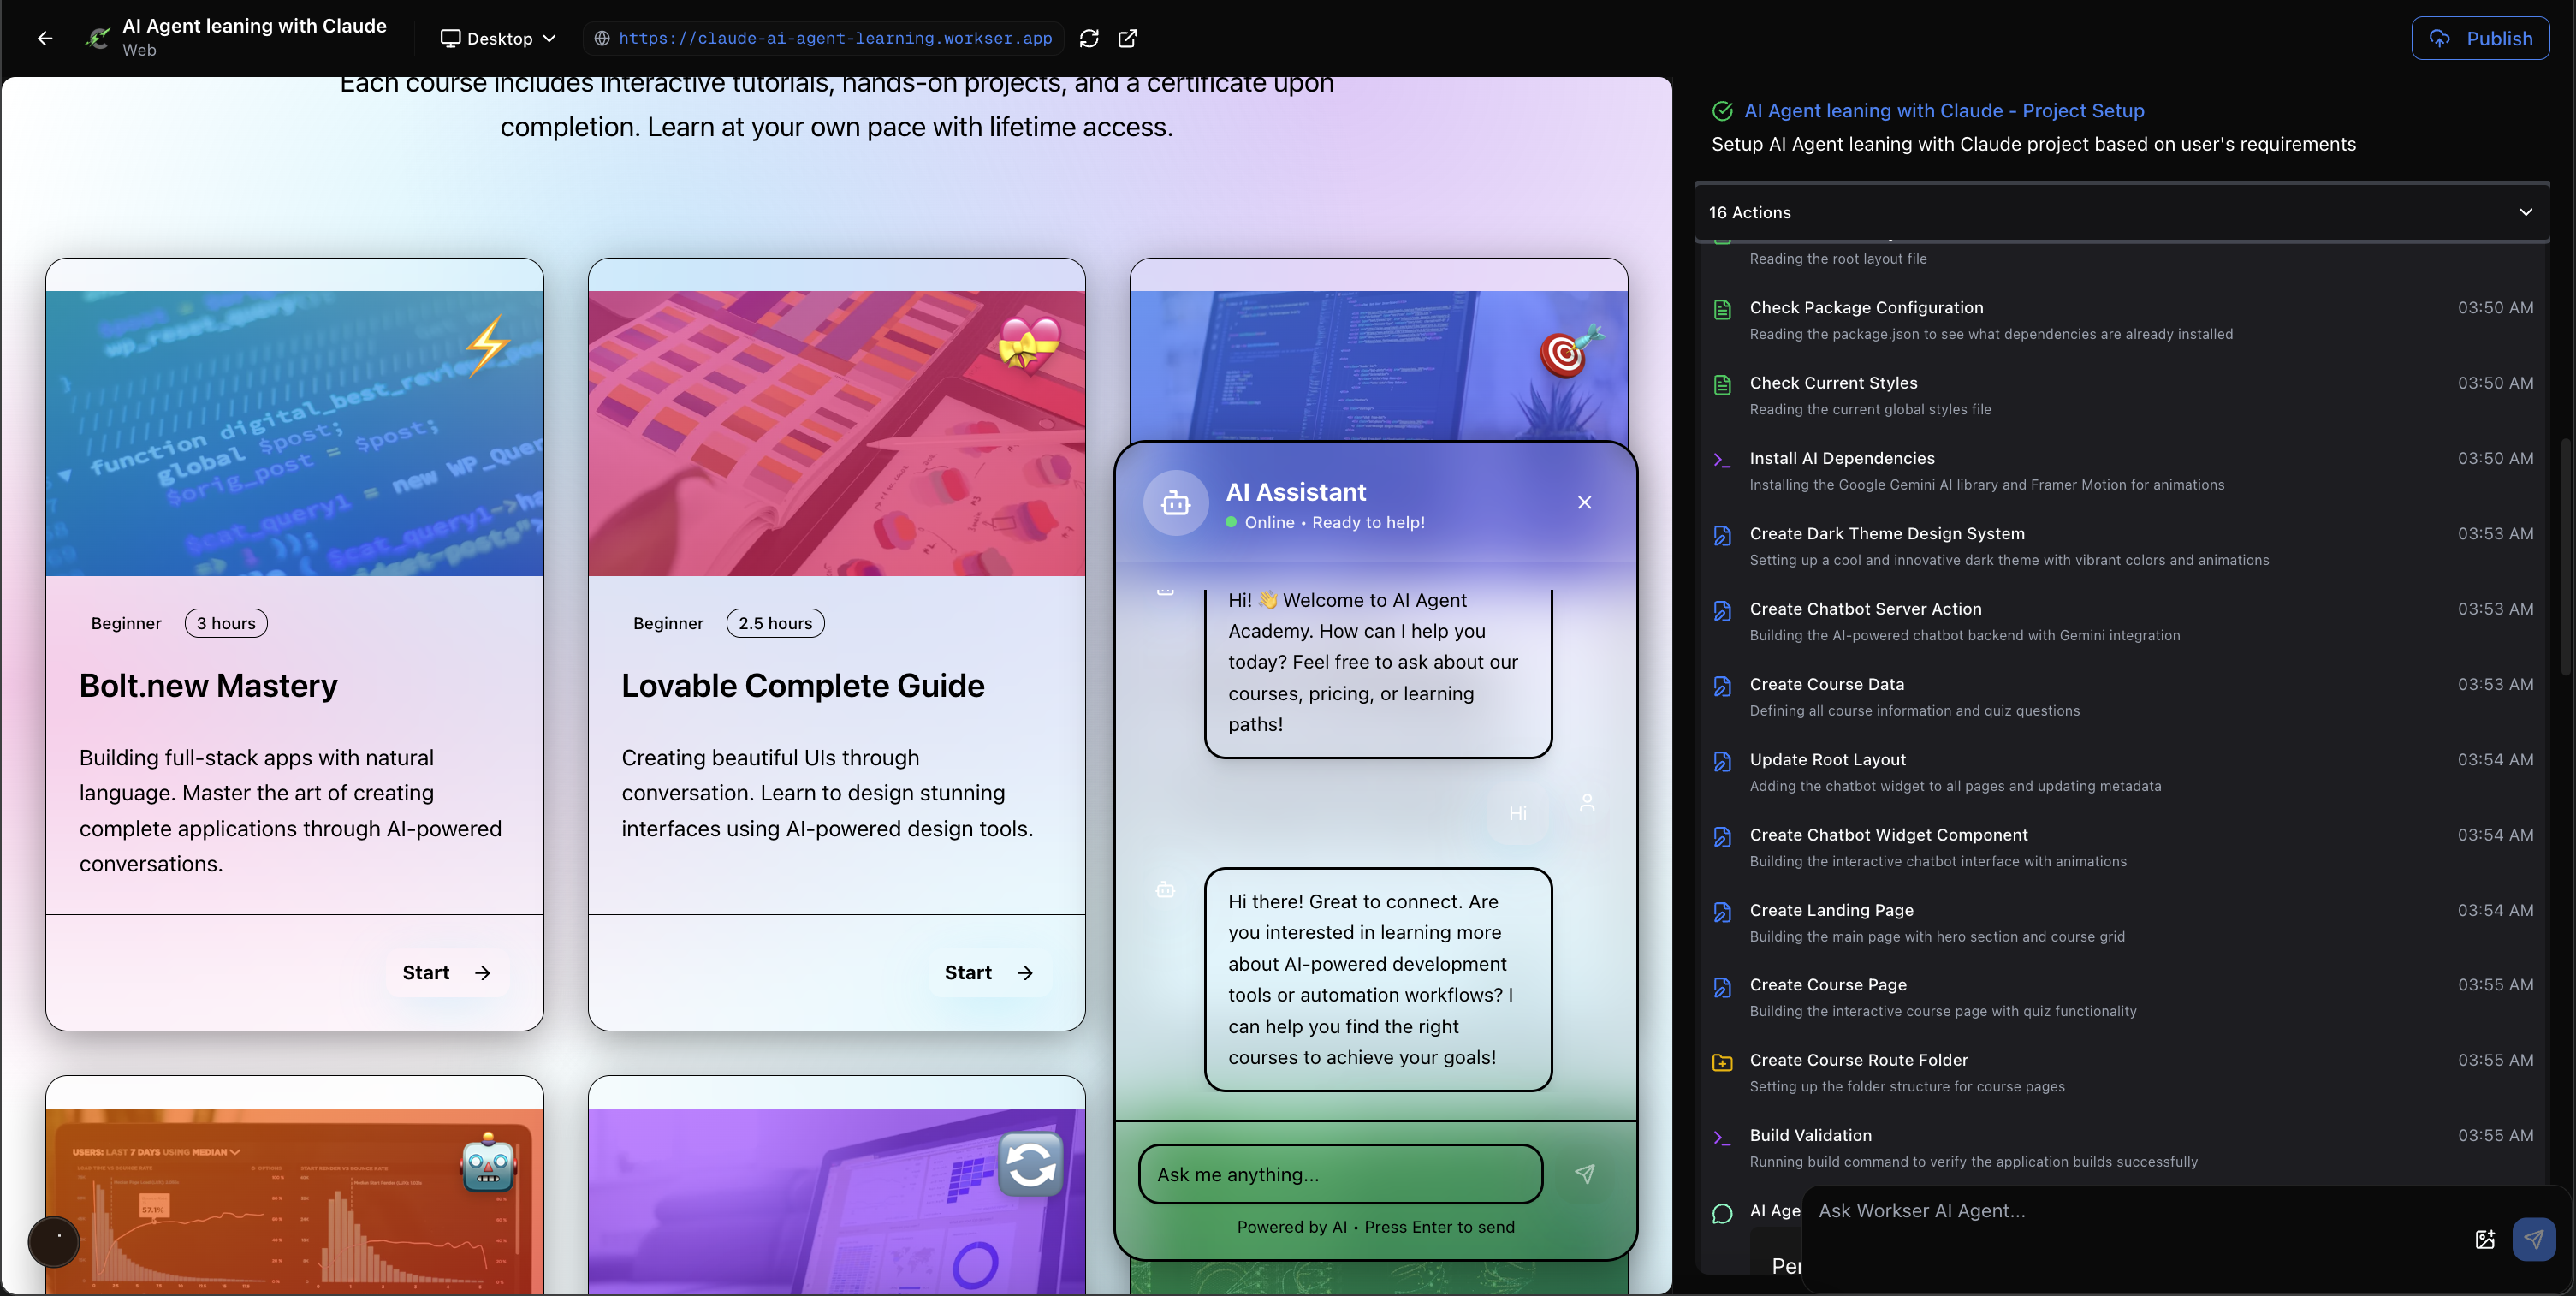
Task: Select the Install AI Dependencies action
Action: point(1841,458)
